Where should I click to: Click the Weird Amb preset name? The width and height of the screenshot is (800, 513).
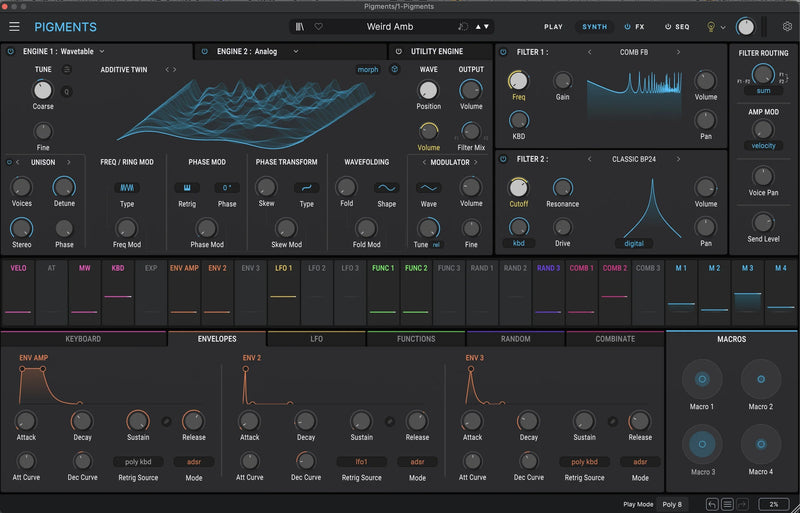point(390,27)
